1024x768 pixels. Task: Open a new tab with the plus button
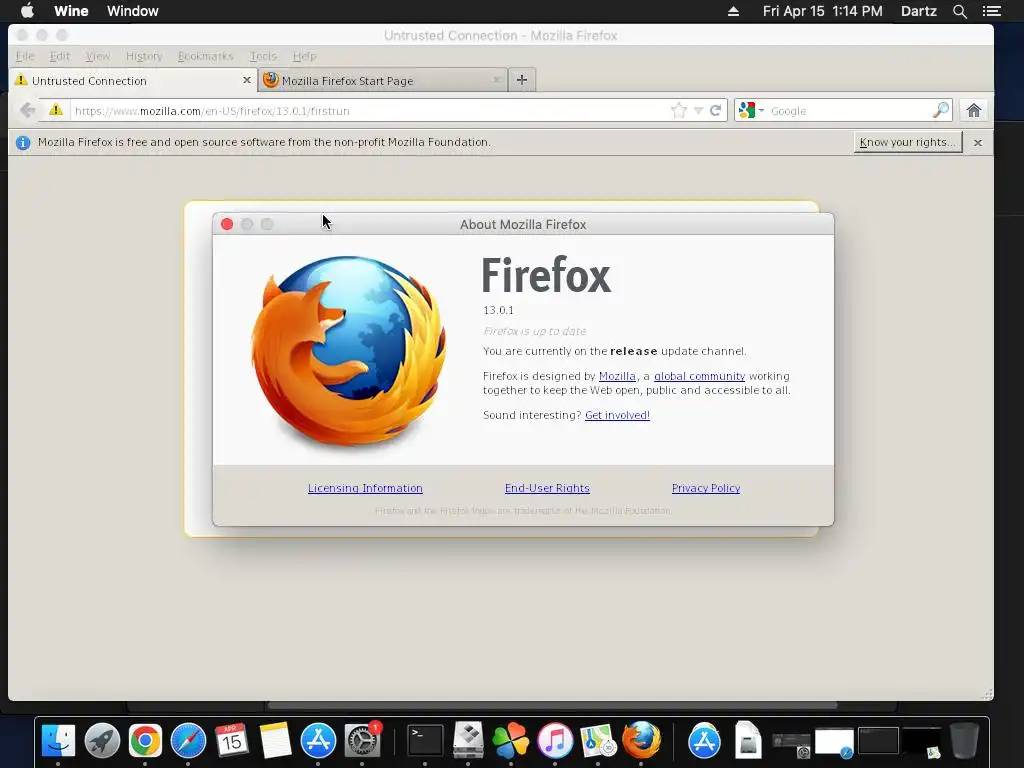pos(522,80)
